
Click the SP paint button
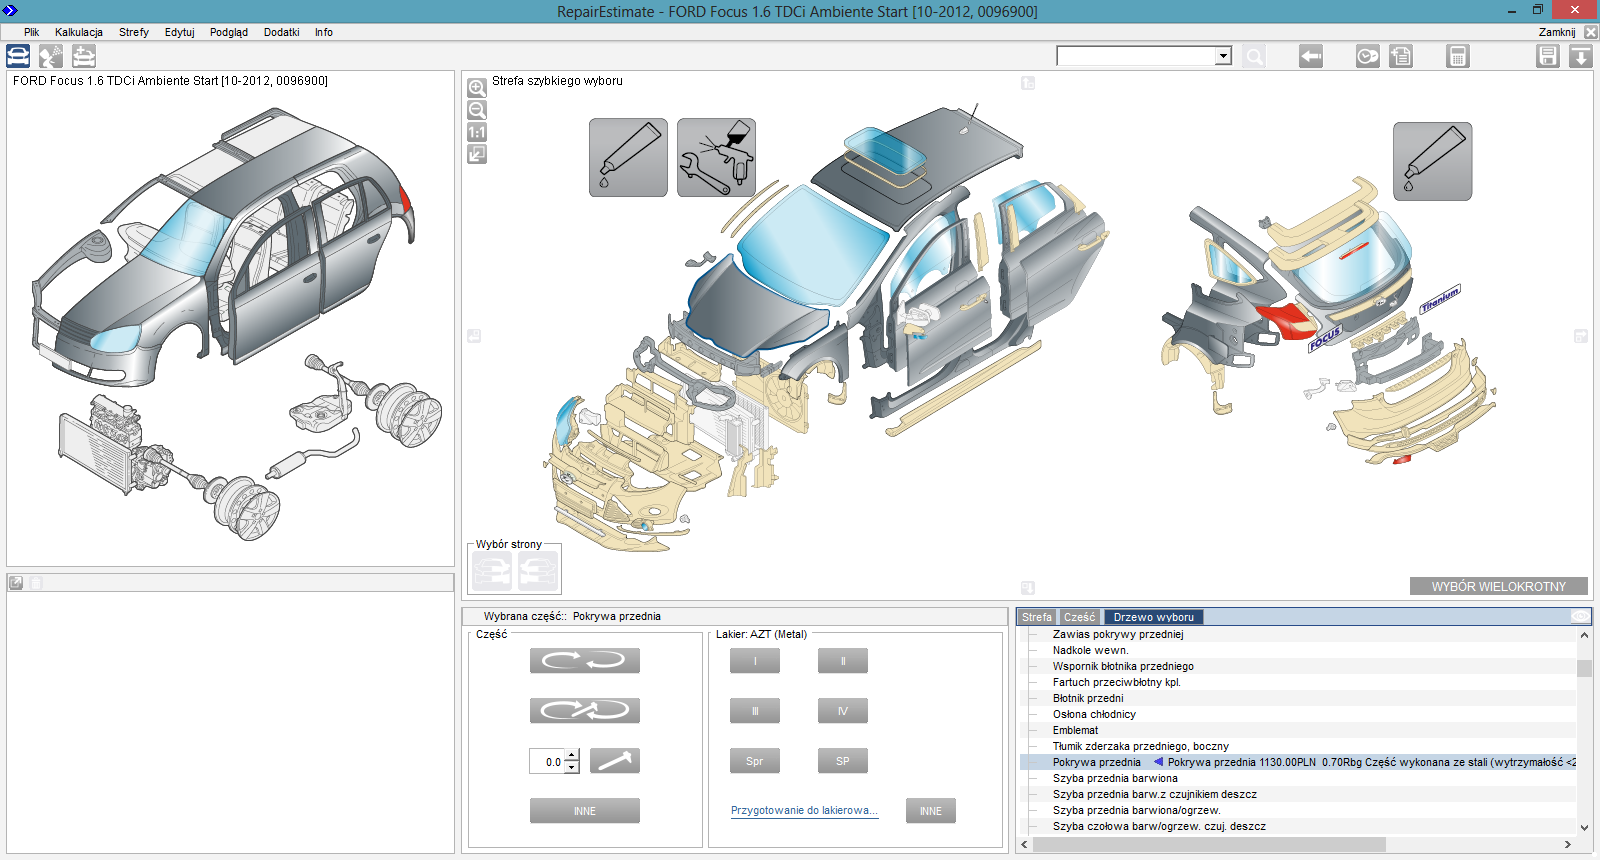coord(843,761)
